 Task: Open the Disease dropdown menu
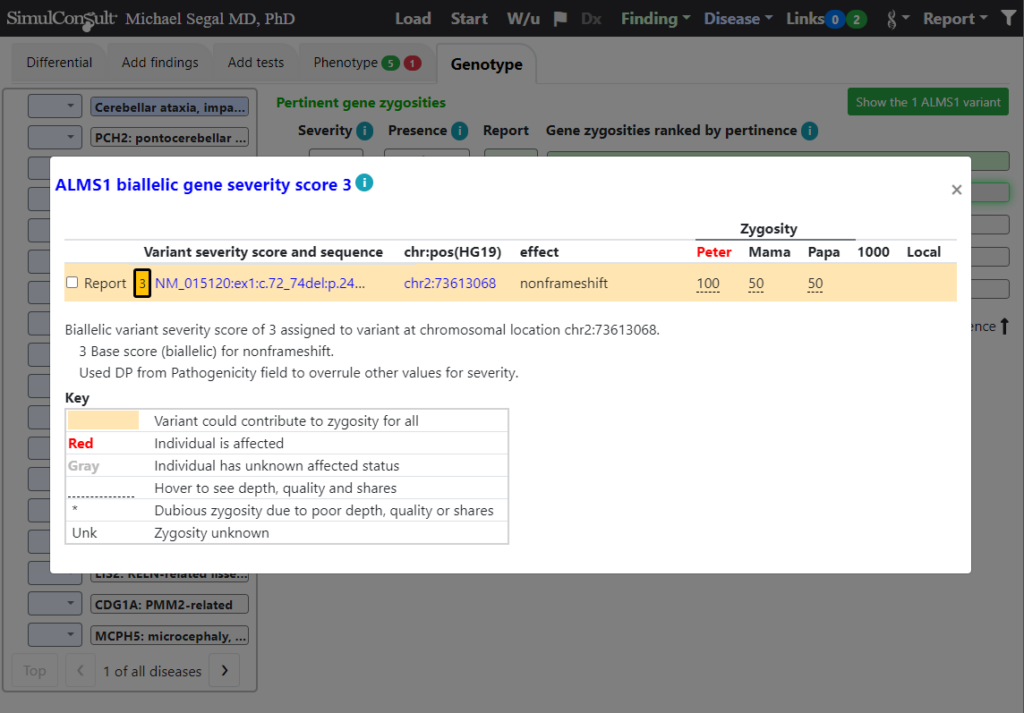737,19
